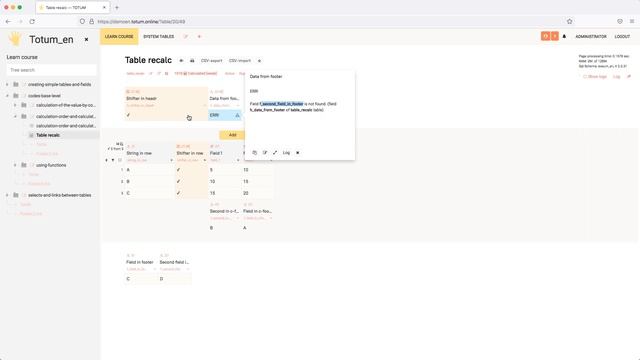The width and height of the screenshot is (640, 360).
Task: Click the first orange icon button in the top bar
Action: pyautogui.click(x=545, y=36)
